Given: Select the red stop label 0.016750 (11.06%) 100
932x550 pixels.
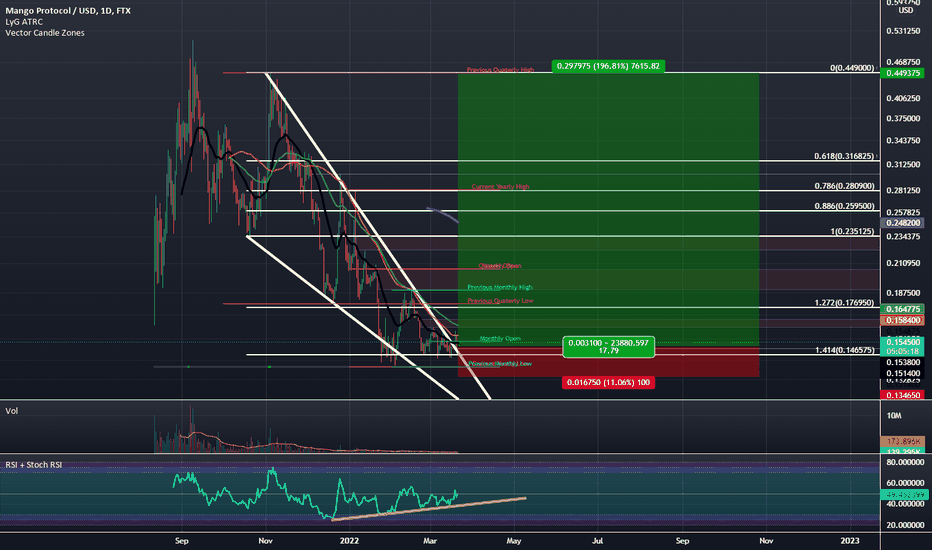Looking at the screenshot, I should 608,382.
